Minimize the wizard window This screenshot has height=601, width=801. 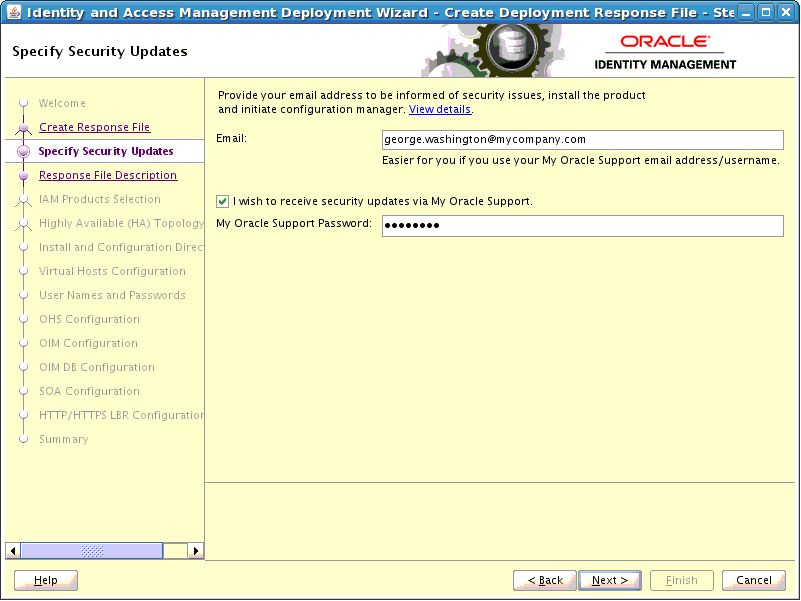(x=746, y=12)
